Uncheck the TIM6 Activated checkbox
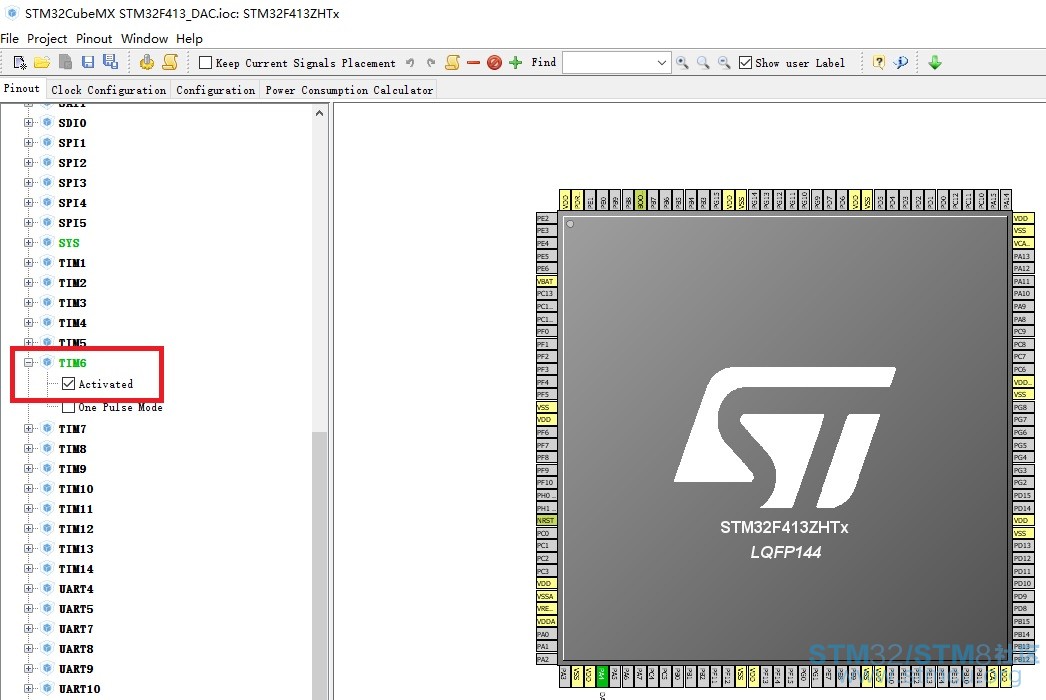 point(68,384)
